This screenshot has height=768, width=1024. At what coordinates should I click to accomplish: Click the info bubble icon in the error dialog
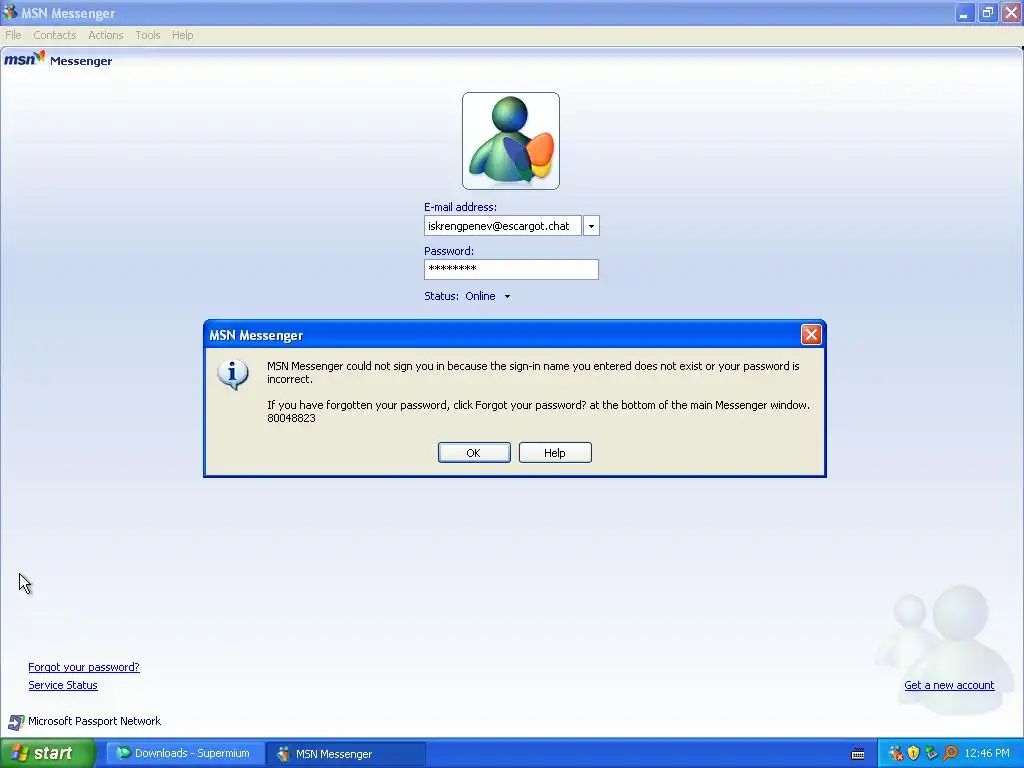[232, 375]
